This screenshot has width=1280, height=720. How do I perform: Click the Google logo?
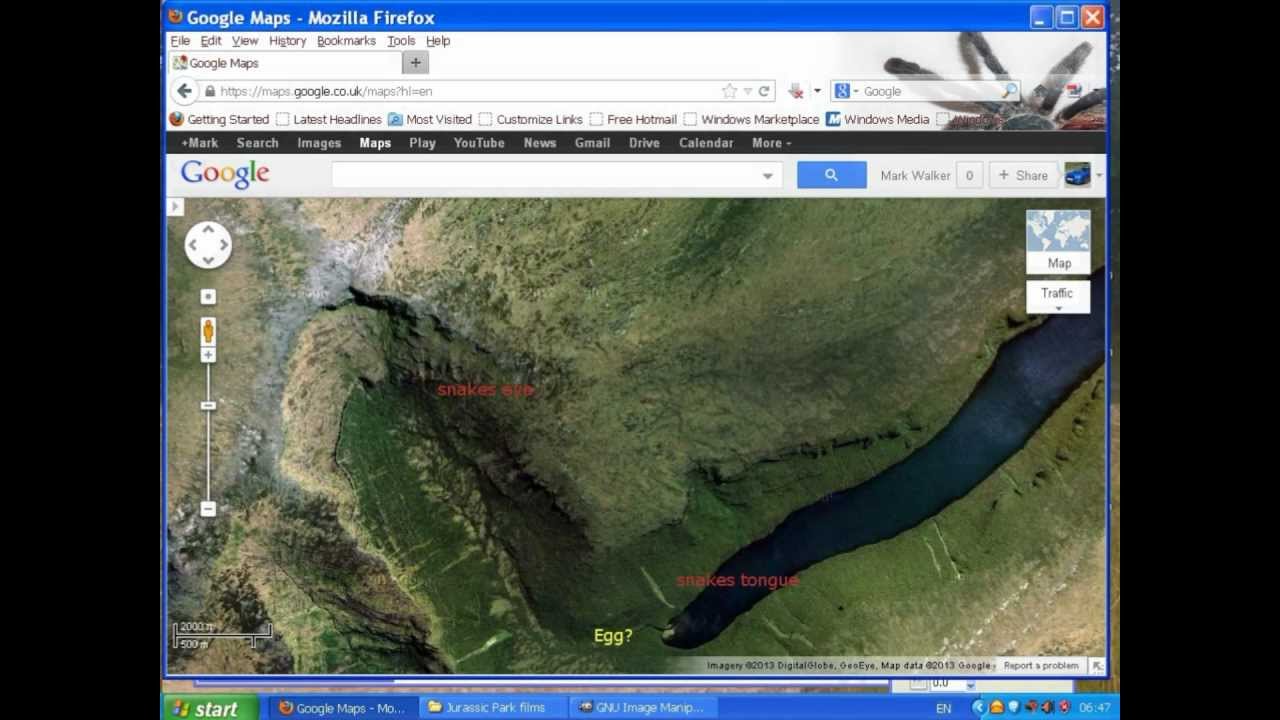pyautogui.click(x=225, y=174)
